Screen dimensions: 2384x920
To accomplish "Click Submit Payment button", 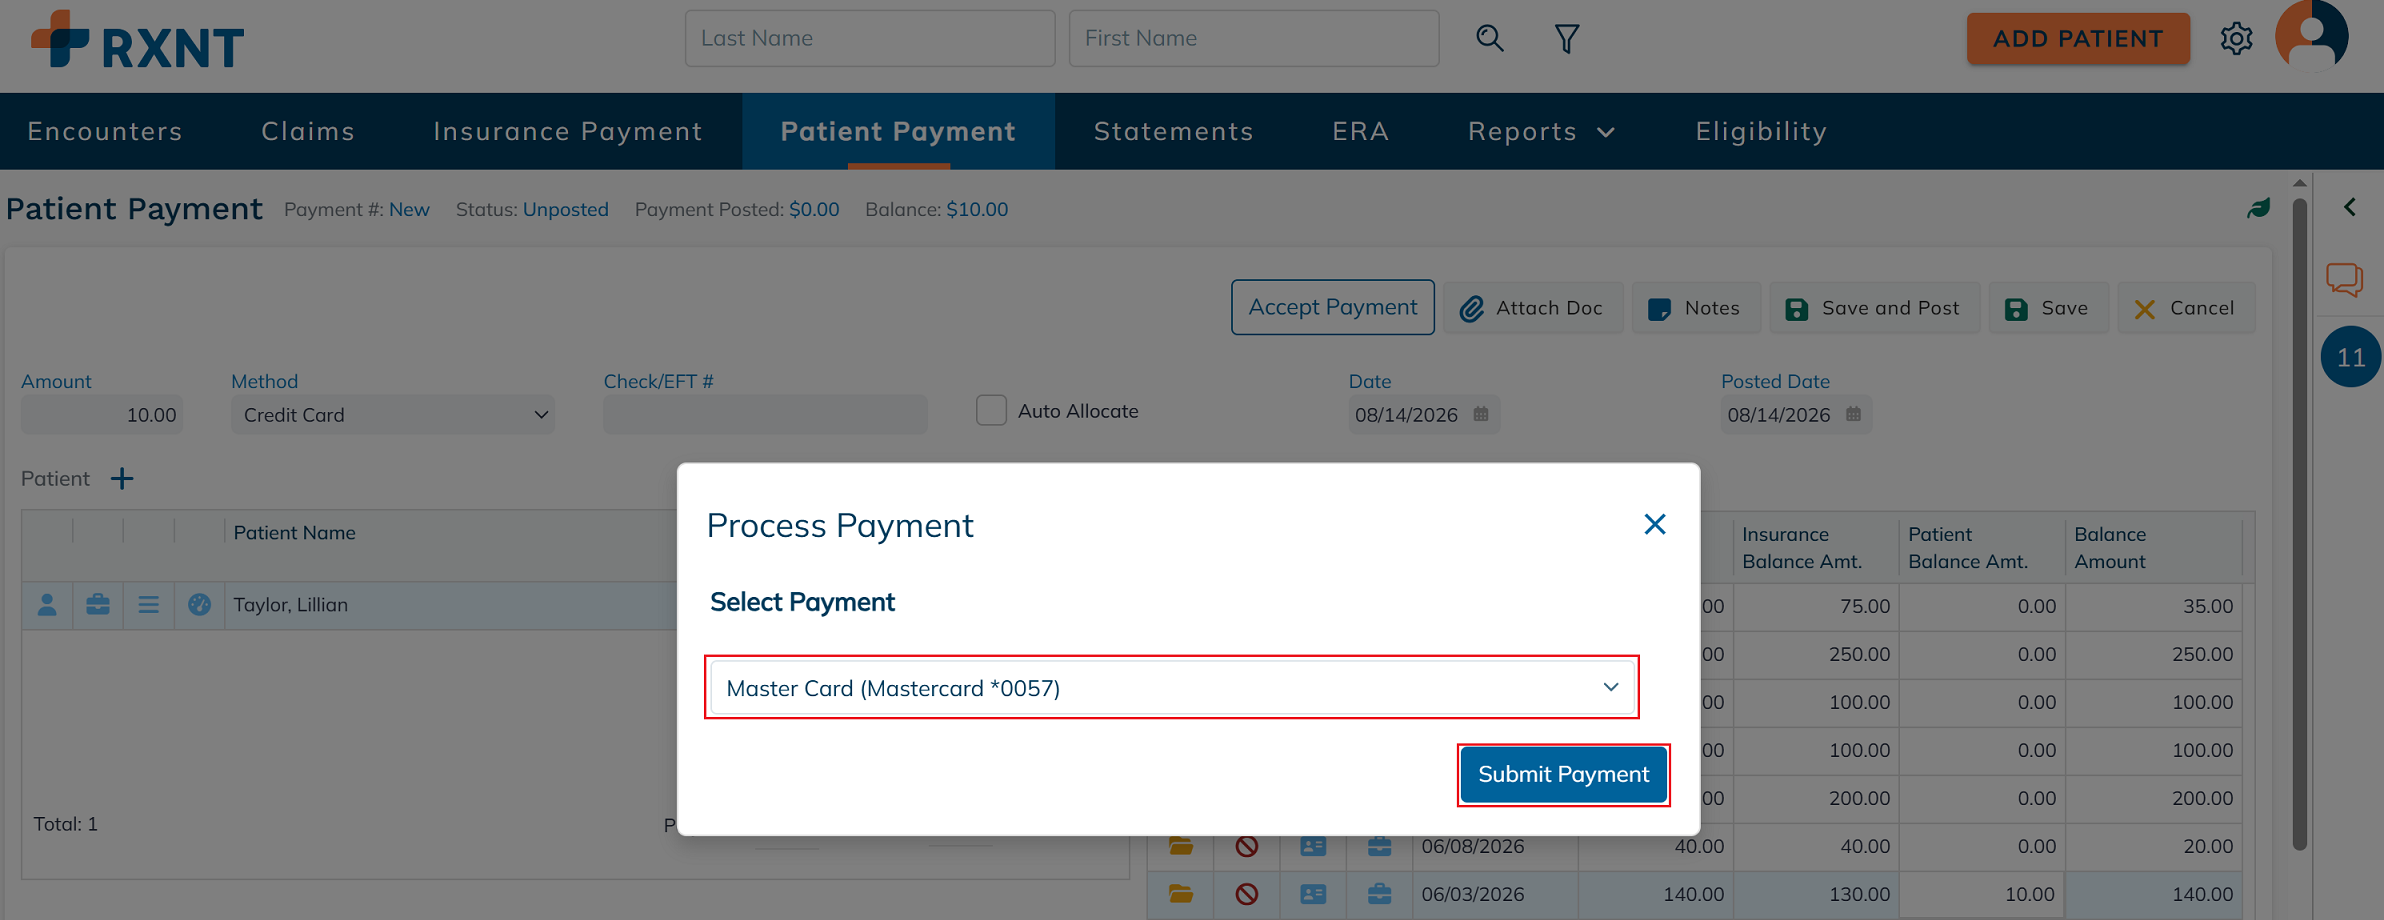I will (1563, 775).
